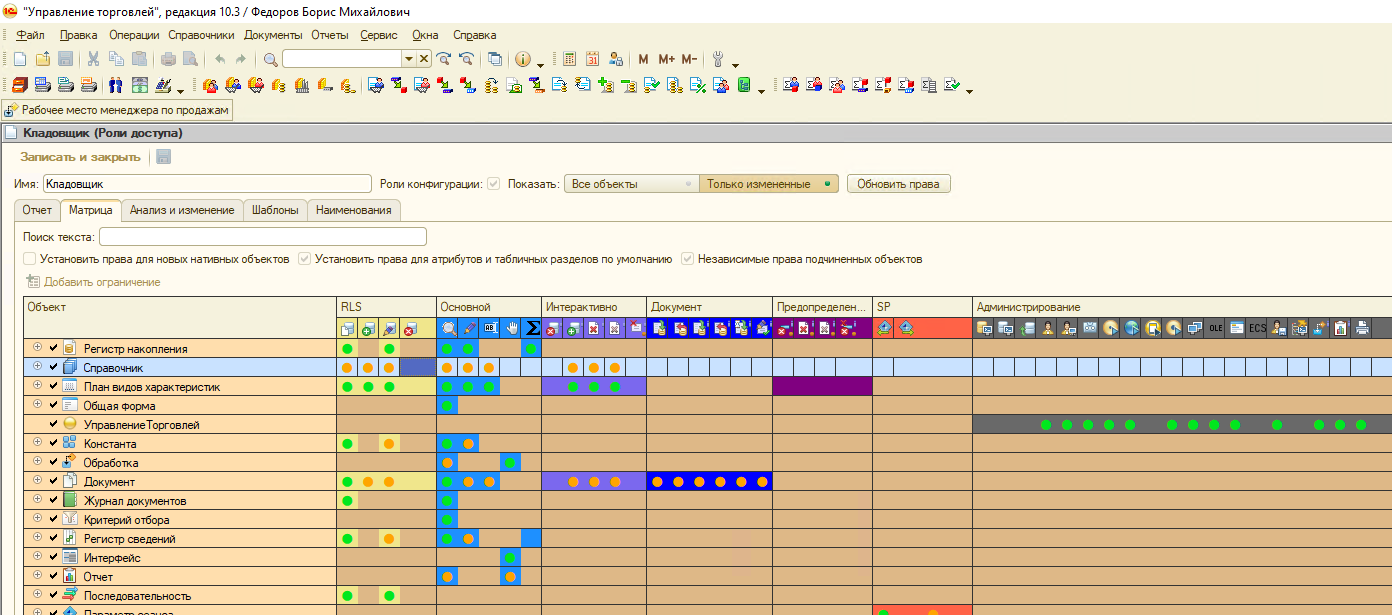Viewport: 1392px width, 615px height.
Task: Switch to the Наименования tab
Action: click(354, 210)
